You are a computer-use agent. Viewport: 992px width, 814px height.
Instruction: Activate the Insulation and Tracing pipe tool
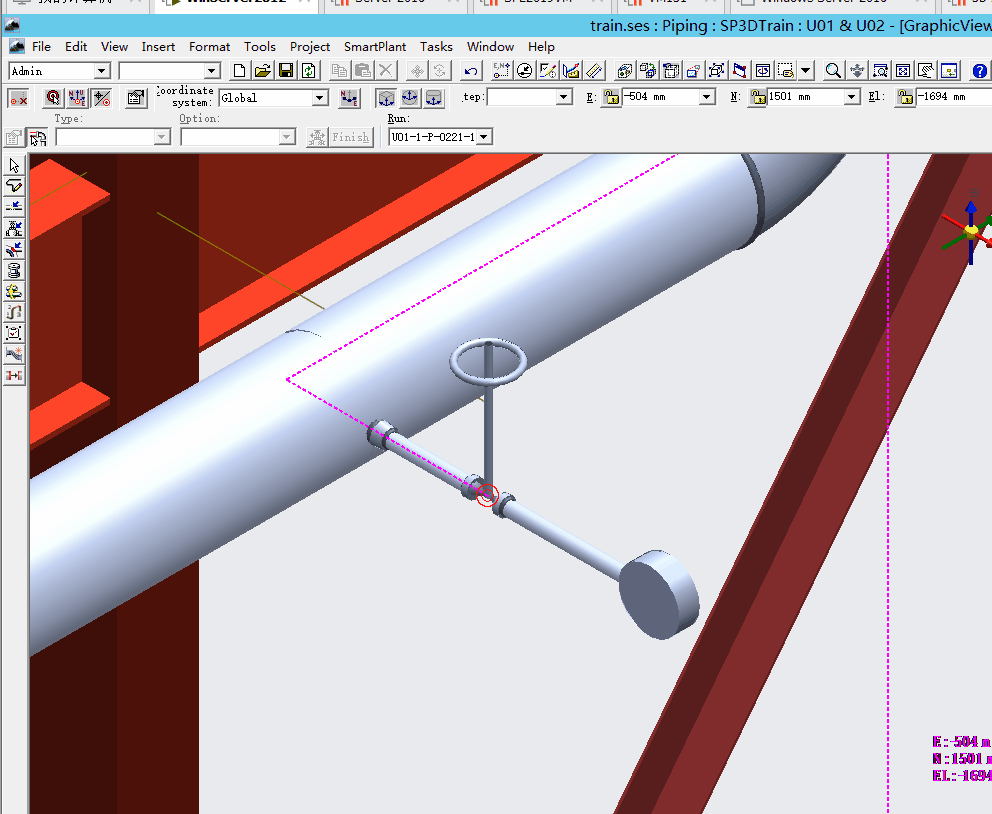click(x=14, y=354)
